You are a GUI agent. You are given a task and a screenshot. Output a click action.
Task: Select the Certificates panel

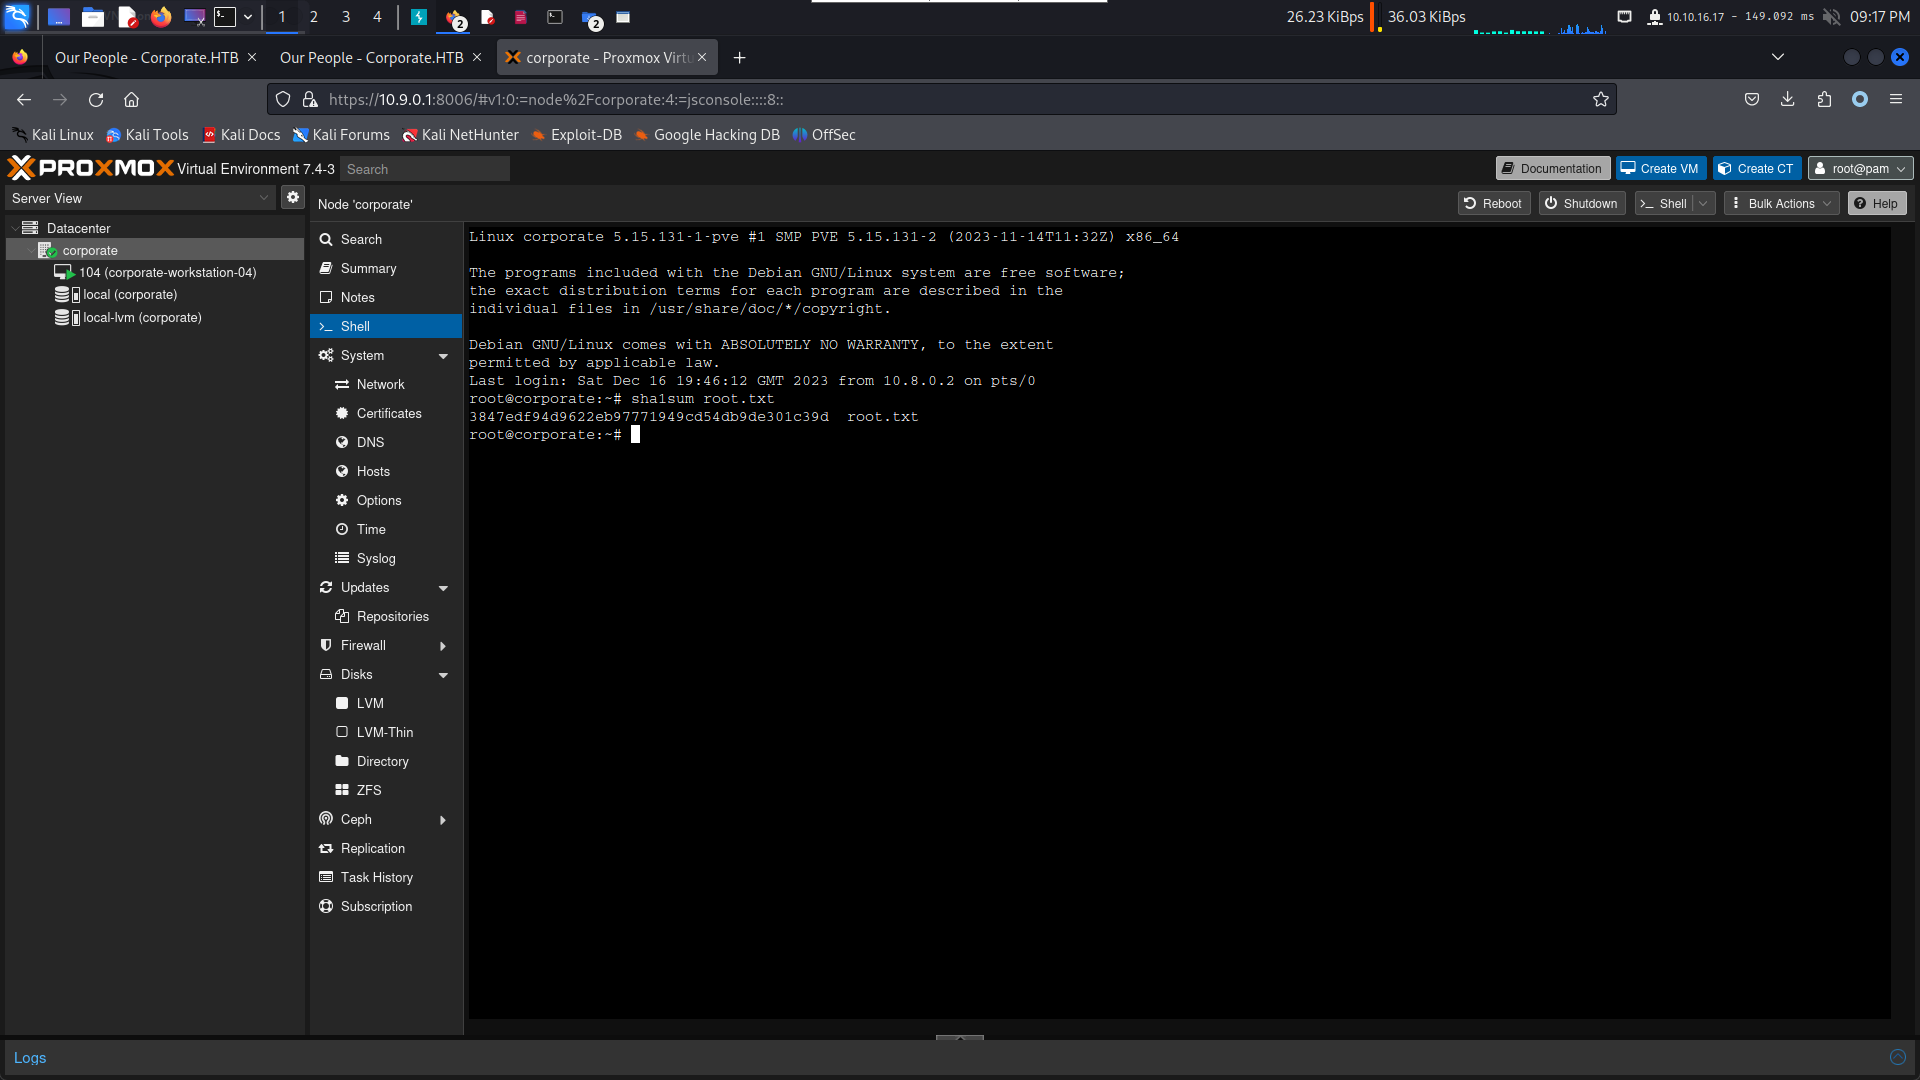click(x=388, y=413)
